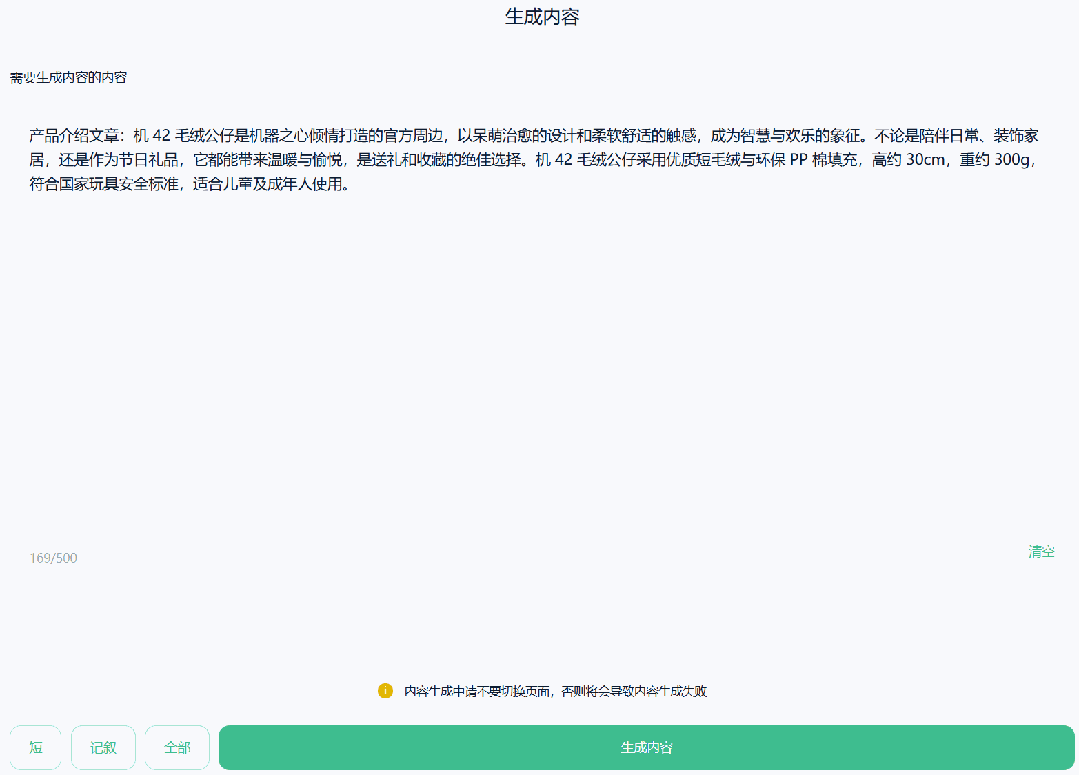
Task: Click the 清空 link to clear text
Action: 1040,551
